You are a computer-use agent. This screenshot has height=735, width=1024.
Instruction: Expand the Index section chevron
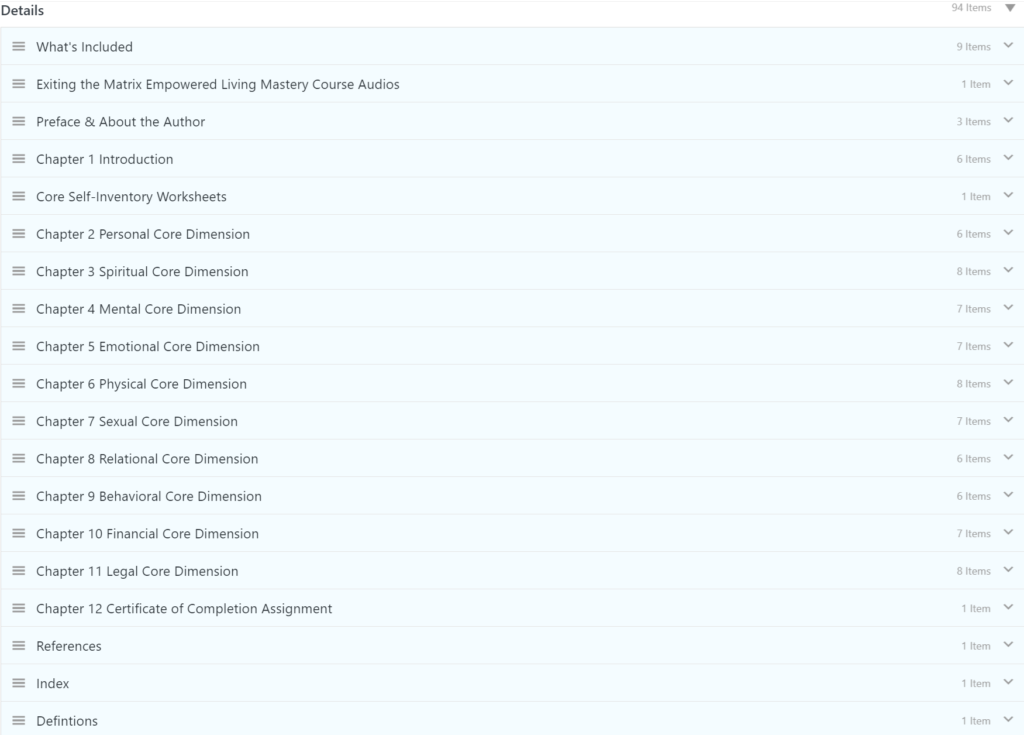click(1008, 683)
